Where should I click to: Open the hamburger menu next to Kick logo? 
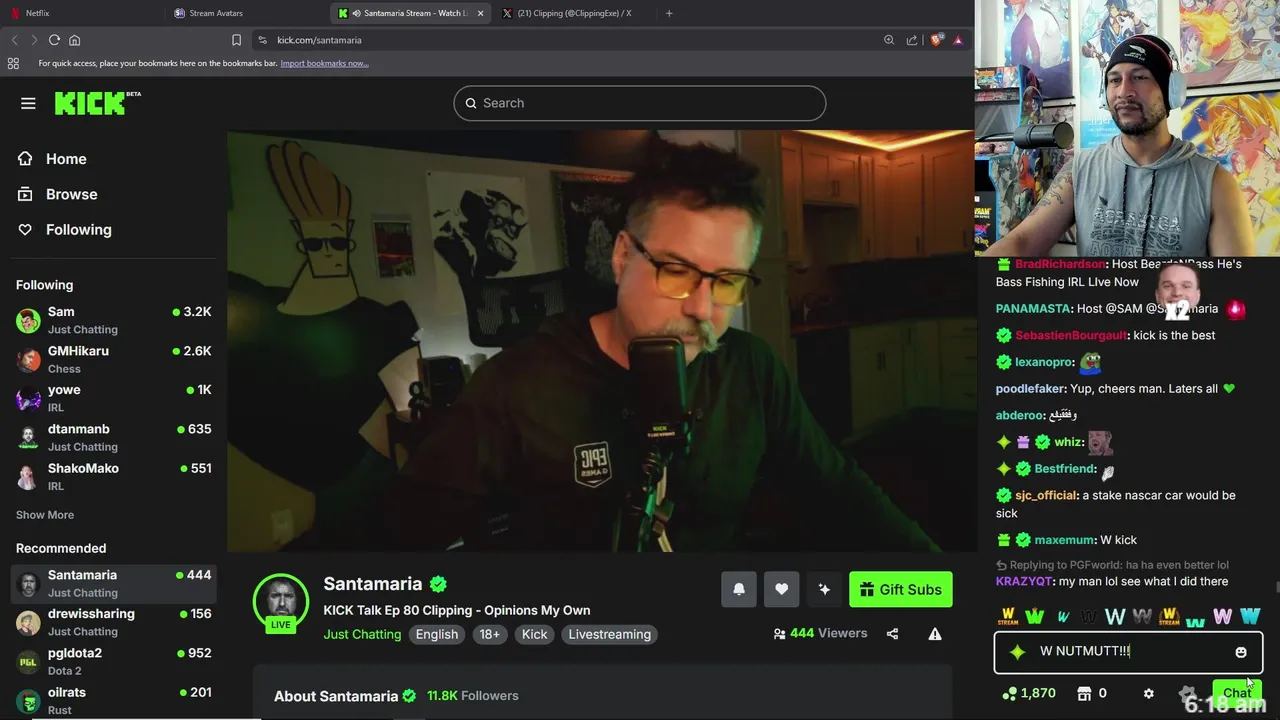[x=28, y=103]
